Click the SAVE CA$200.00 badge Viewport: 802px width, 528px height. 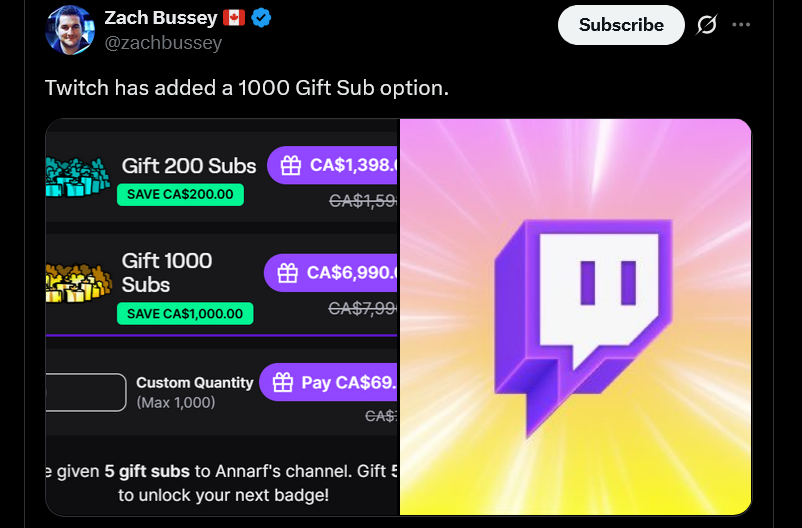tap(180, 194)
